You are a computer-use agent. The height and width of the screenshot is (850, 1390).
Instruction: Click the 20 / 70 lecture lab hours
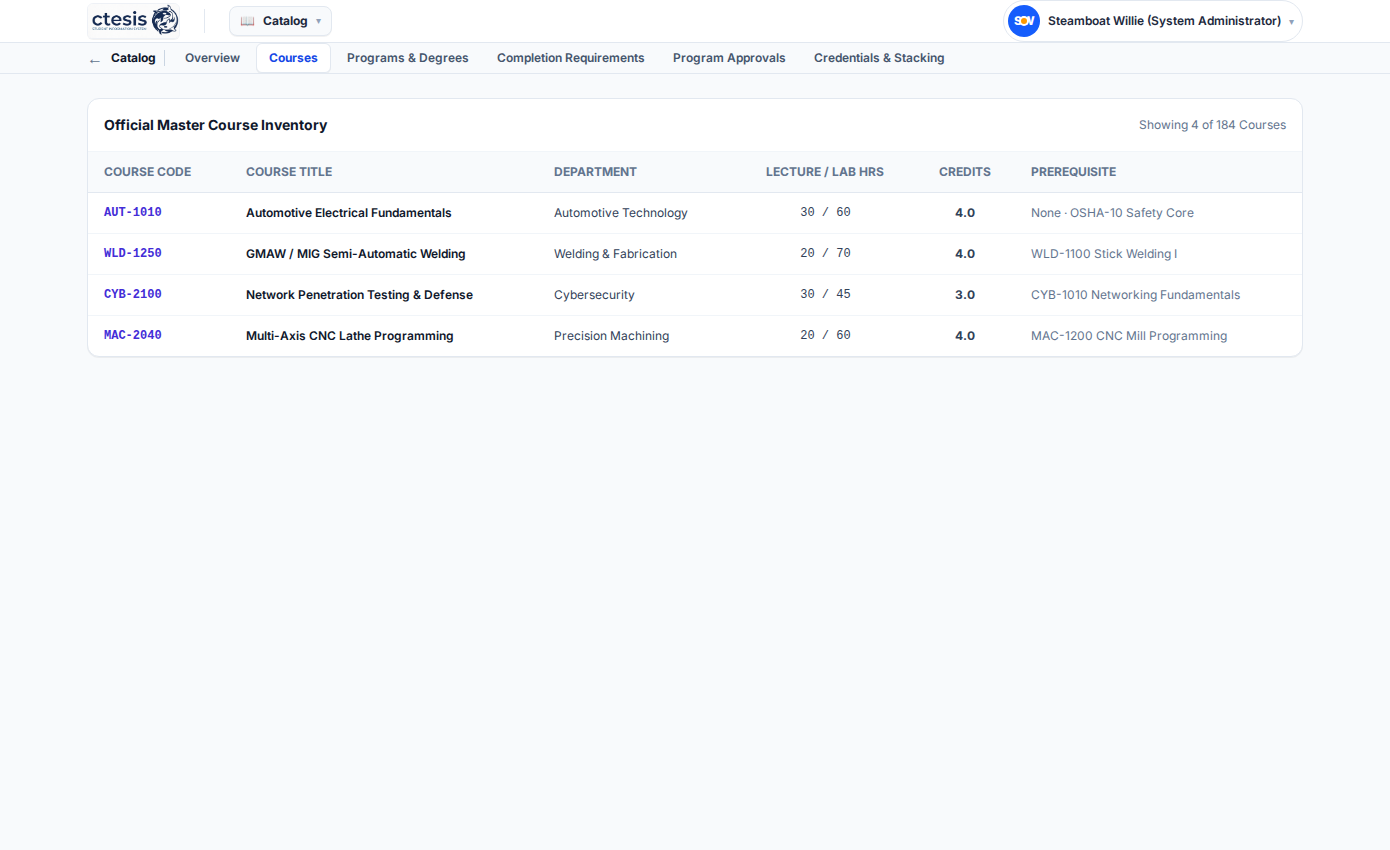coord(825,254)
